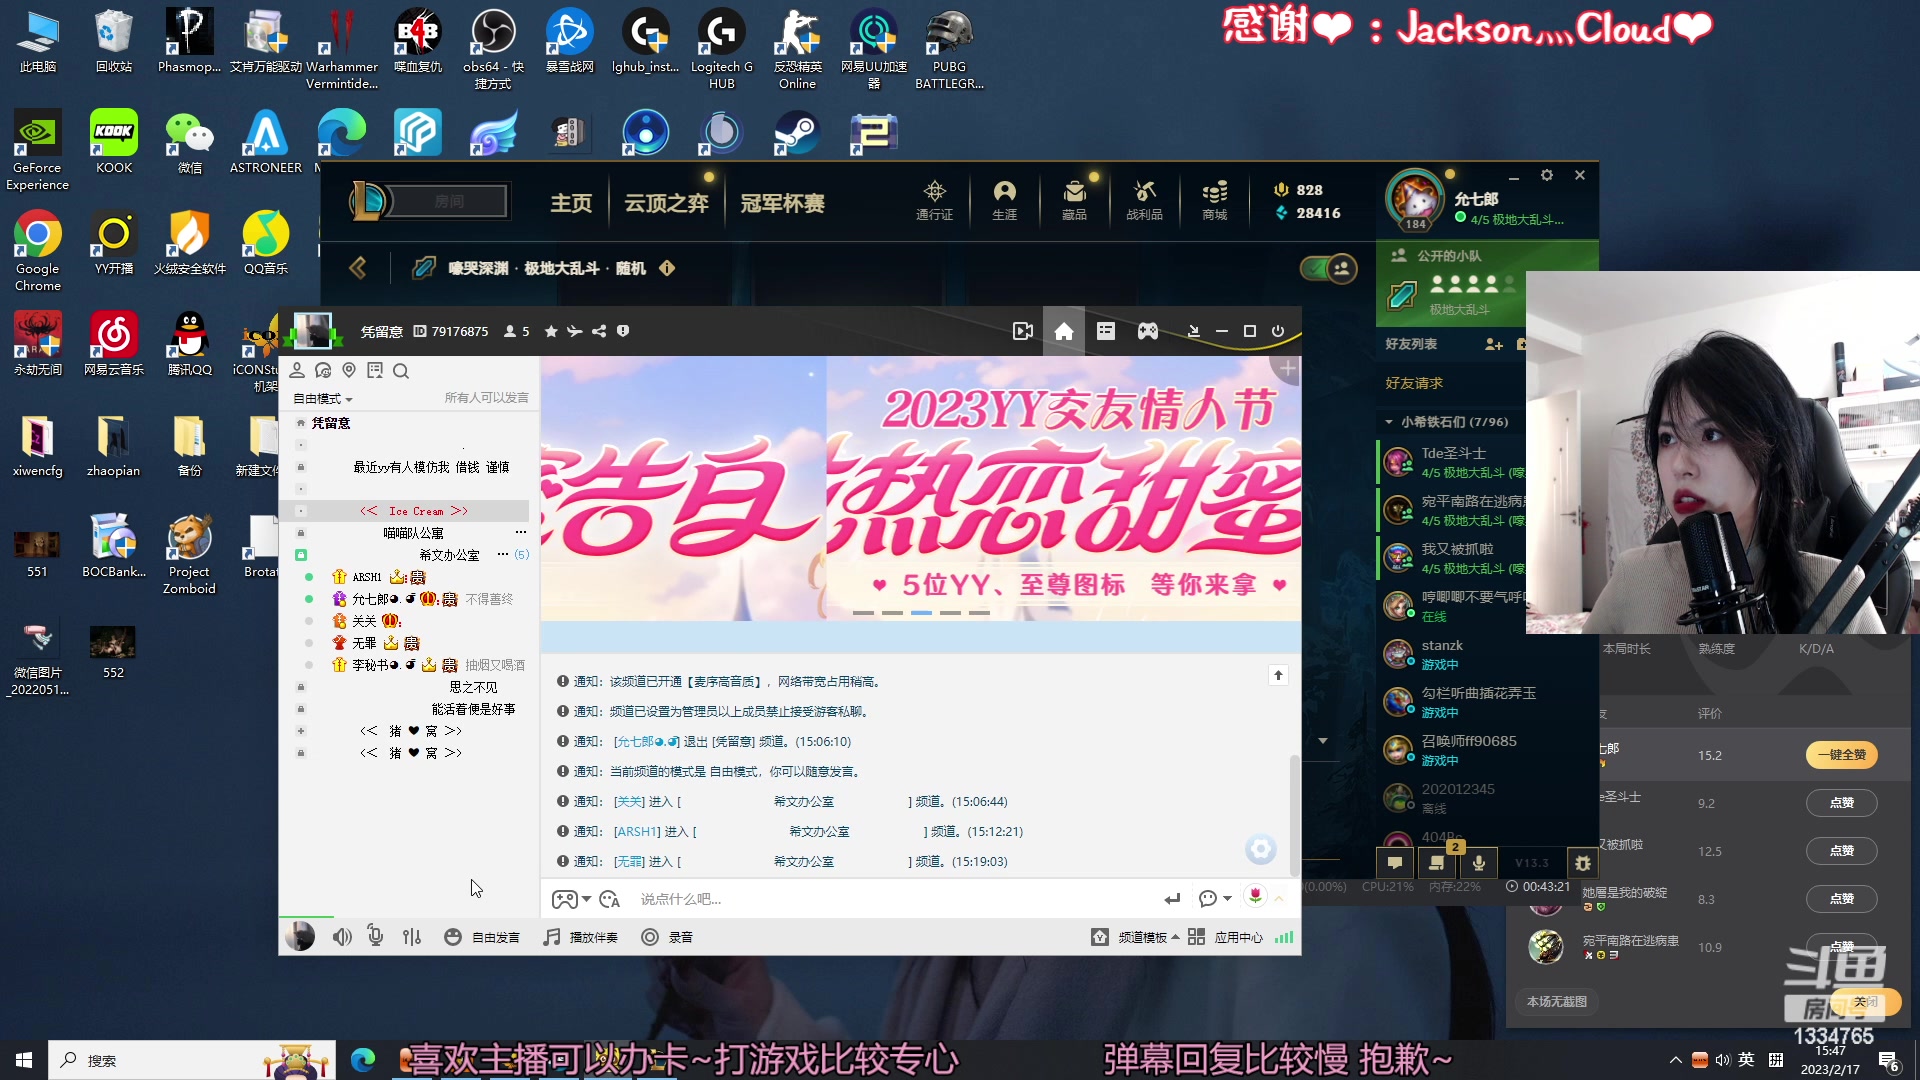Open the 战利品 loot page
Image resolution: width=1920 pixels, height=1080 pixels.
point(1144,199)
